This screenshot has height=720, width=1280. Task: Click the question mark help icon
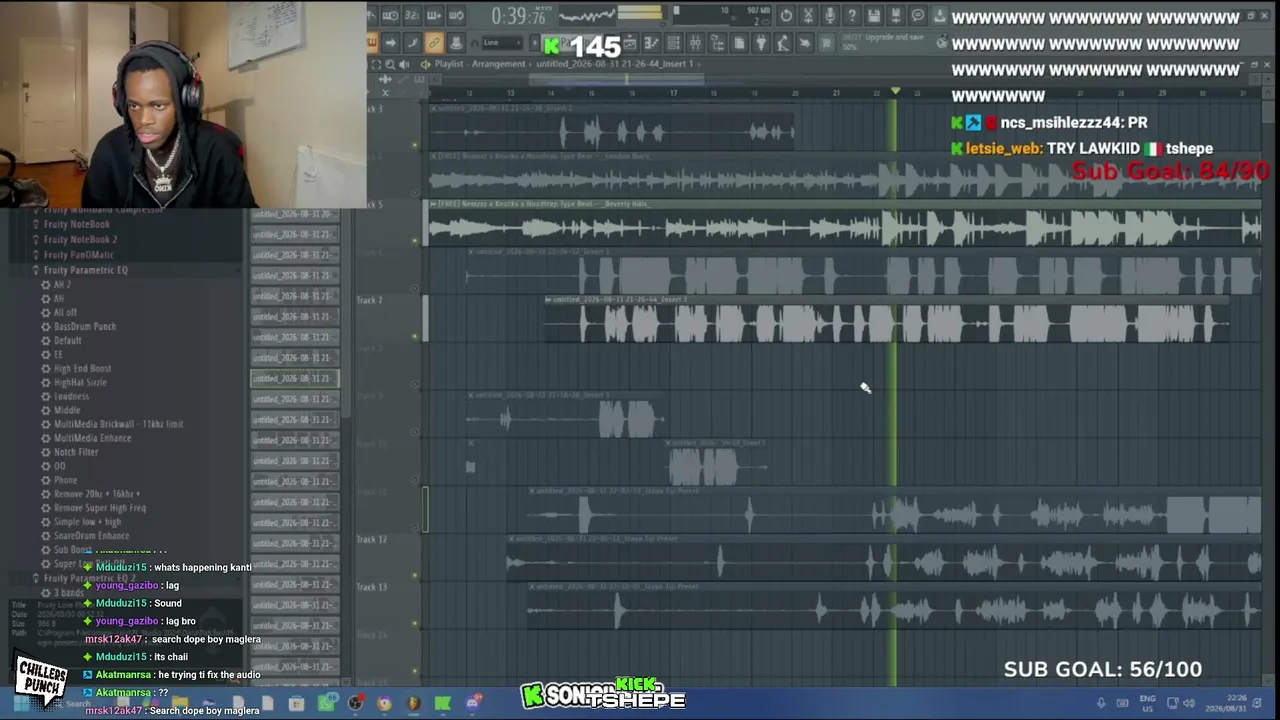click(852, 16)
